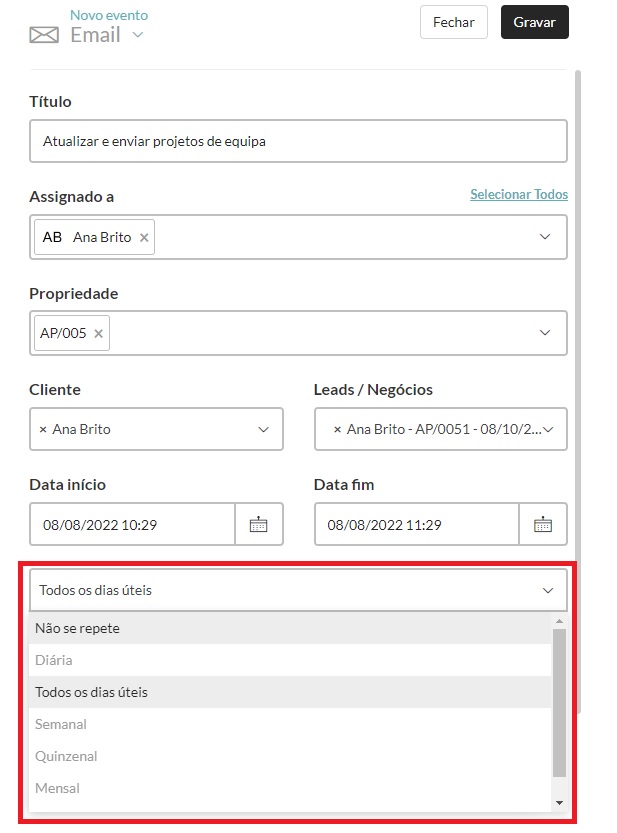Click the Título text input field
Viewport: 617px width, 833px height.
point(298,141)
